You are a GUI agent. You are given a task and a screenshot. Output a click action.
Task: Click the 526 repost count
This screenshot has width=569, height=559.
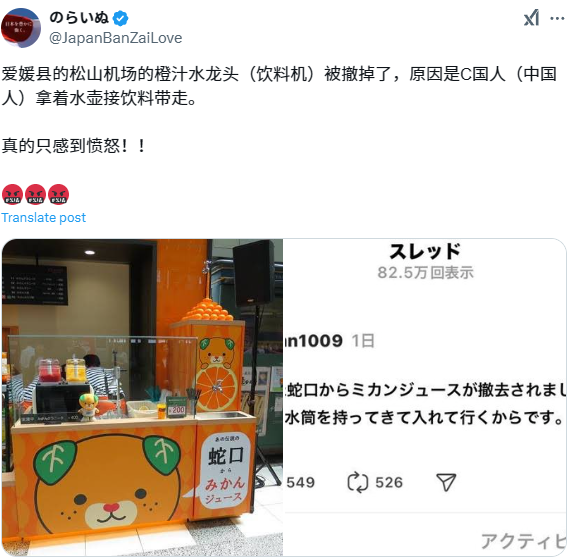389,482
